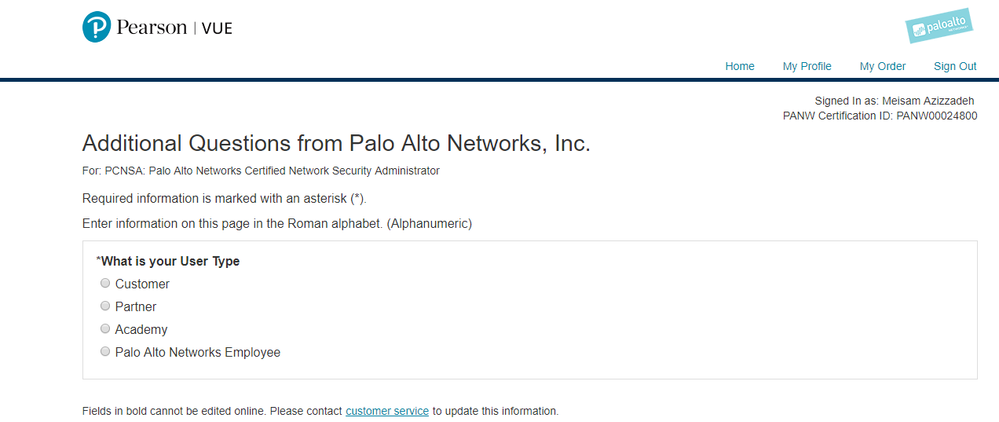This screenshot has width=999, height=422.
Task: Click the What is your User Type question
Action: click(x=170, y=261)
